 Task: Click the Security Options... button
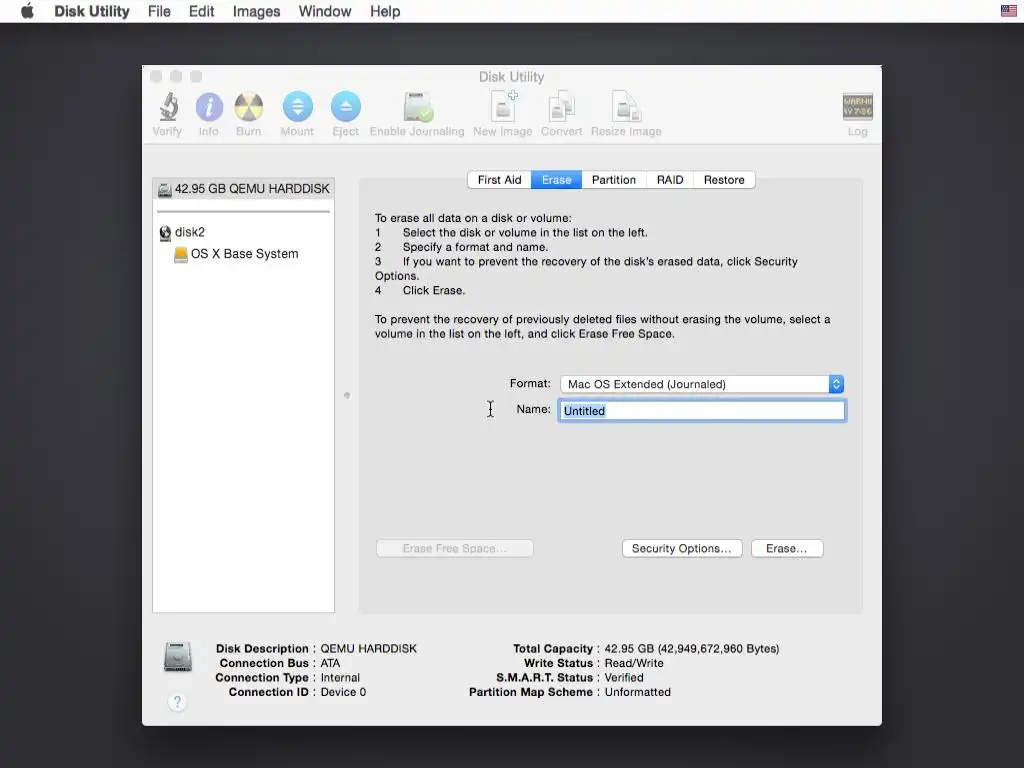682,549
